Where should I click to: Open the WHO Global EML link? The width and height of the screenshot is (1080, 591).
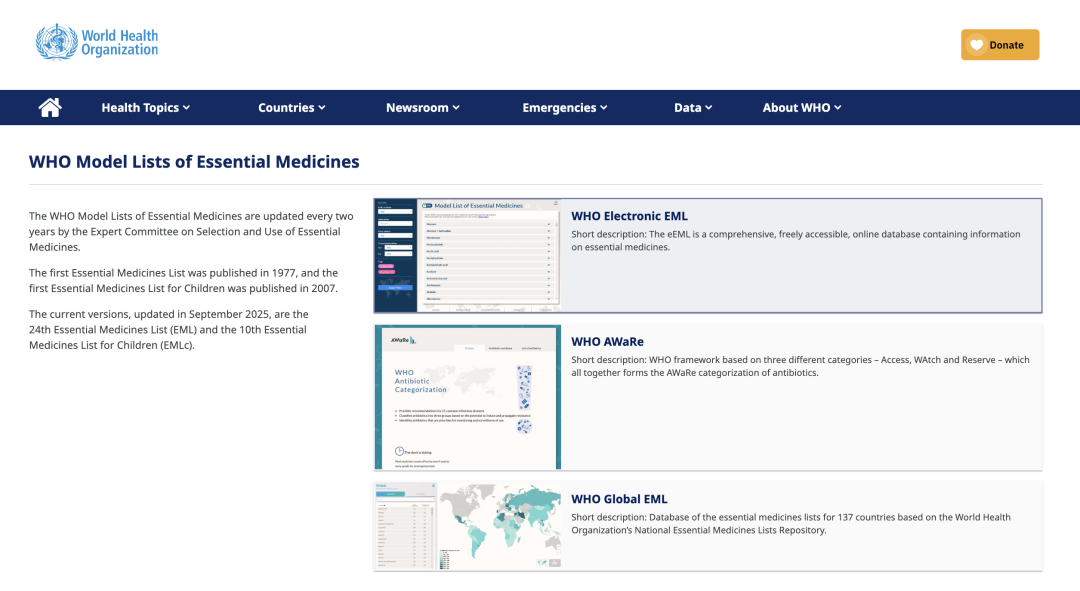619,499
